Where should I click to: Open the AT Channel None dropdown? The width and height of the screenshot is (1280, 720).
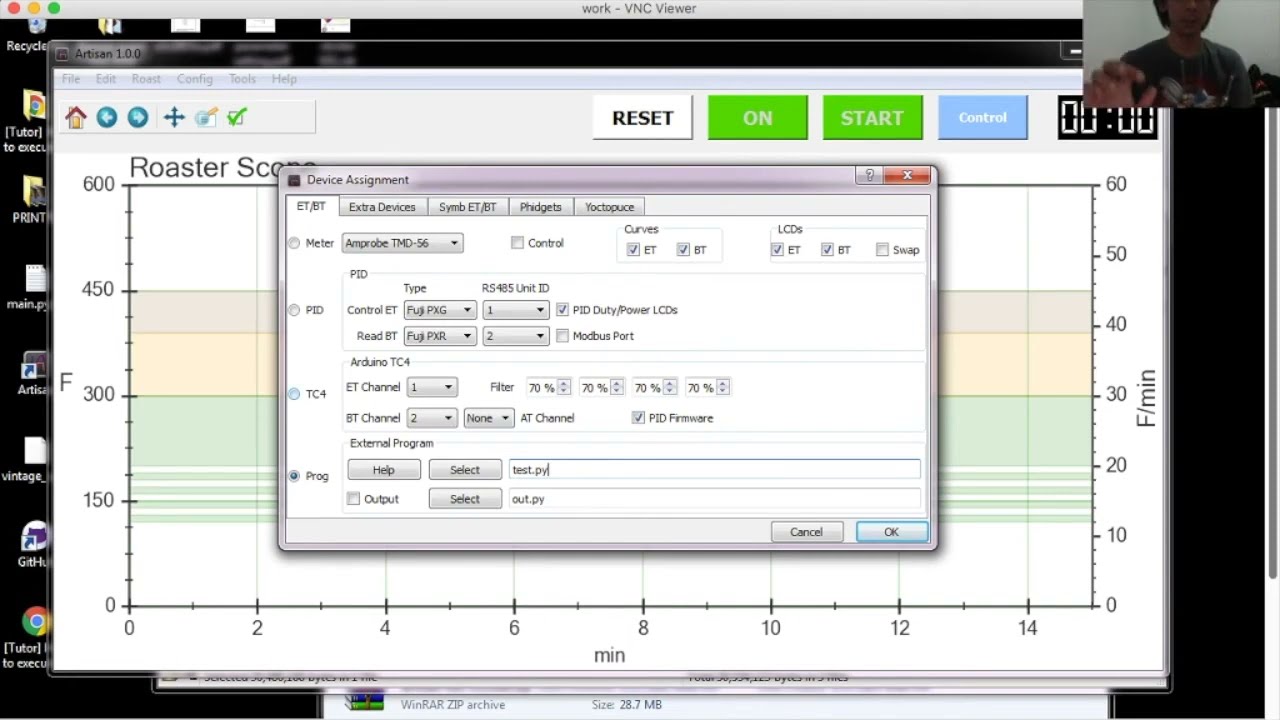[x=488, y=418]
